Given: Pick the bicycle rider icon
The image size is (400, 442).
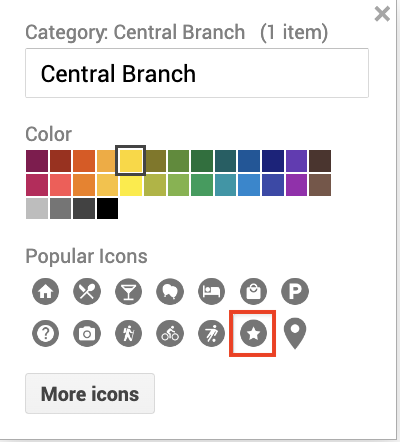Looking at the screenshot, I should (x=170, y=333).
